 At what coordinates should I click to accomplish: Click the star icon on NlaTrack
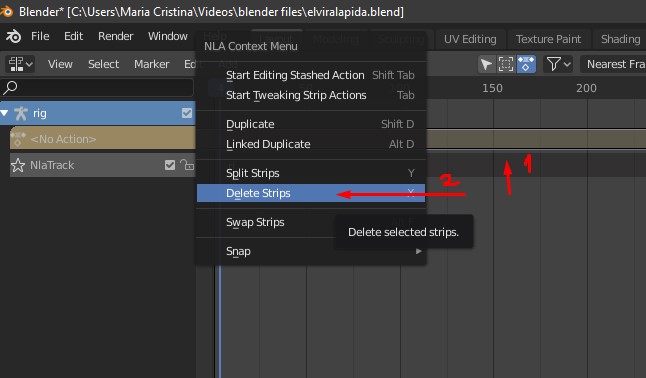coord(18,165)
